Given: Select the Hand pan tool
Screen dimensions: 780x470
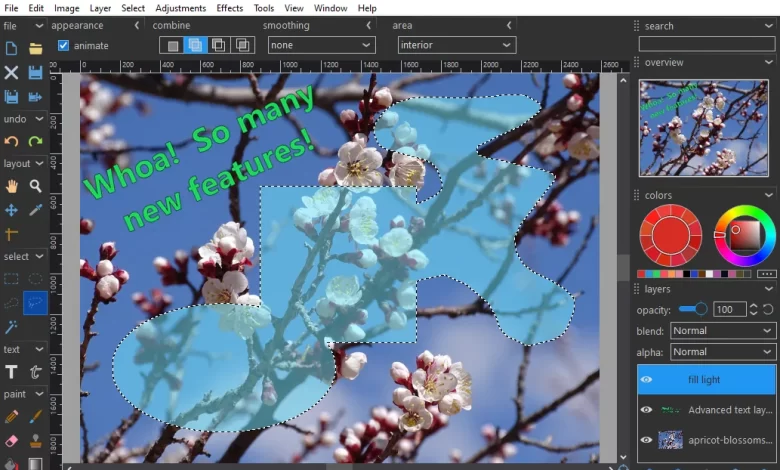Looking at the screenshot, I should [x=11, y=186].
